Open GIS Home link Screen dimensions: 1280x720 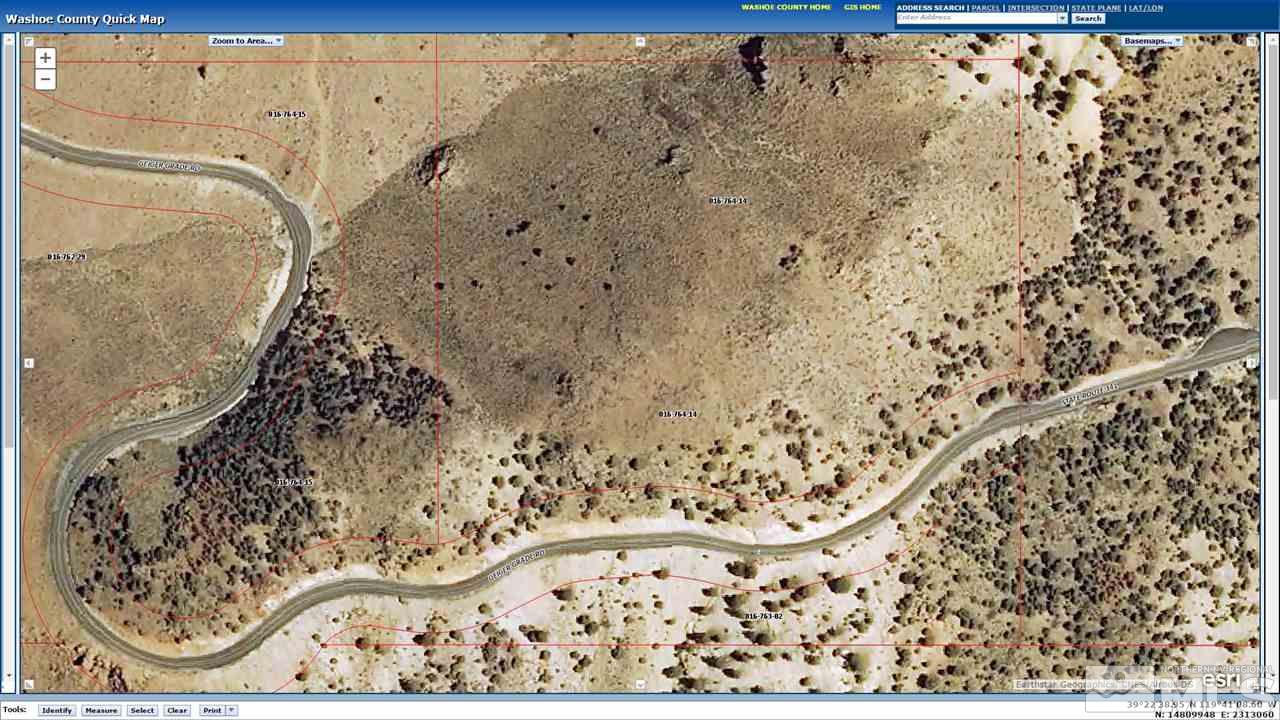pyautogui.click(x=862, y=7)
